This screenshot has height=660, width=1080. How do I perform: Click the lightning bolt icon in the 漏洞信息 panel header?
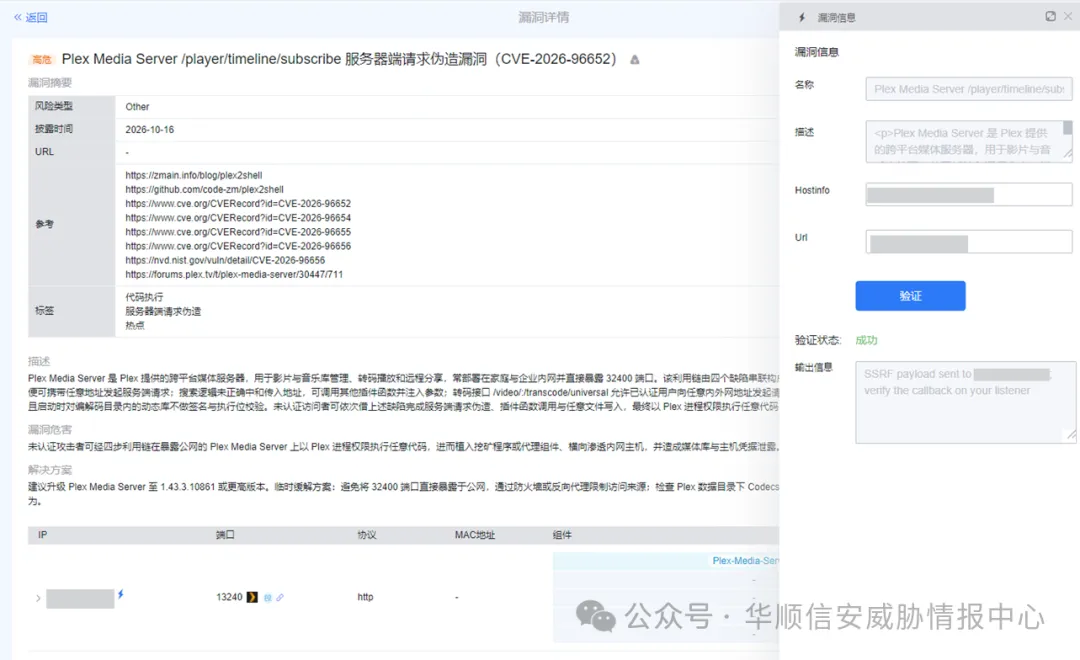[x=802, y=17]
